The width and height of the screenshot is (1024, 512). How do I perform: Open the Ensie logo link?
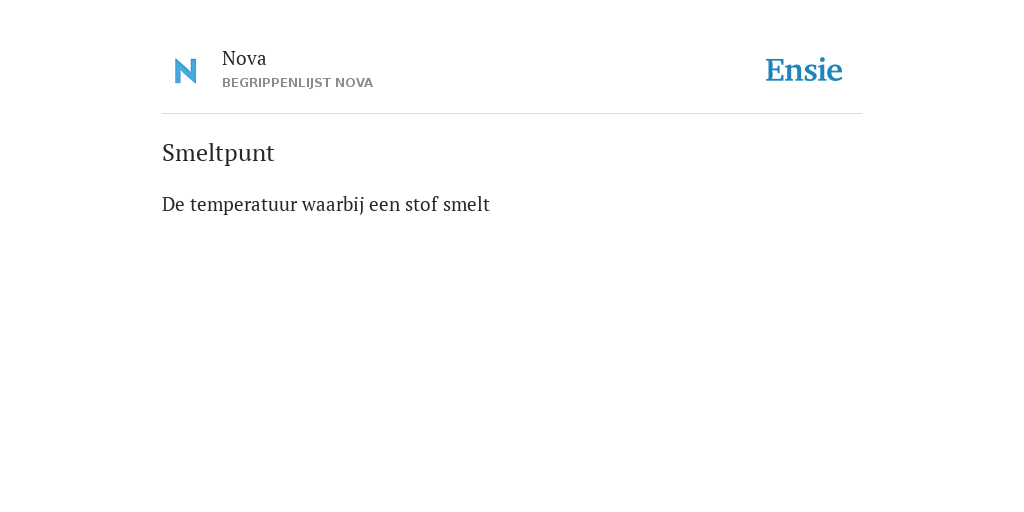coord(804,70)
